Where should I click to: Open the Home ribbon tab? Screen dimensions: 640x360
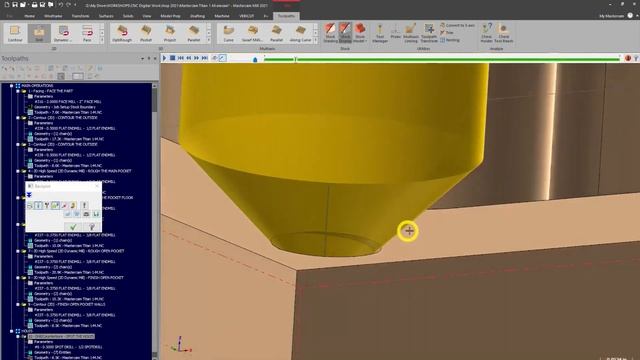pyautogui.click(x=29, y=16)
